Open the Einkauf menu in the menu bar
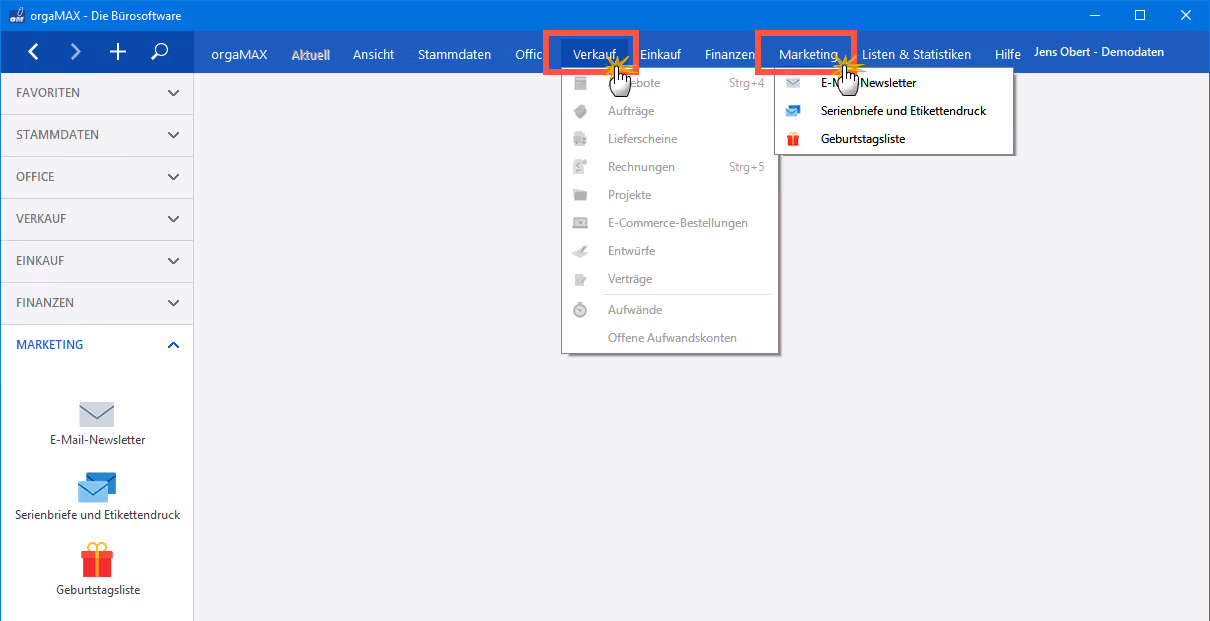Image resolution: width=1210 pixels, height=621 pixels. (660, 54)
